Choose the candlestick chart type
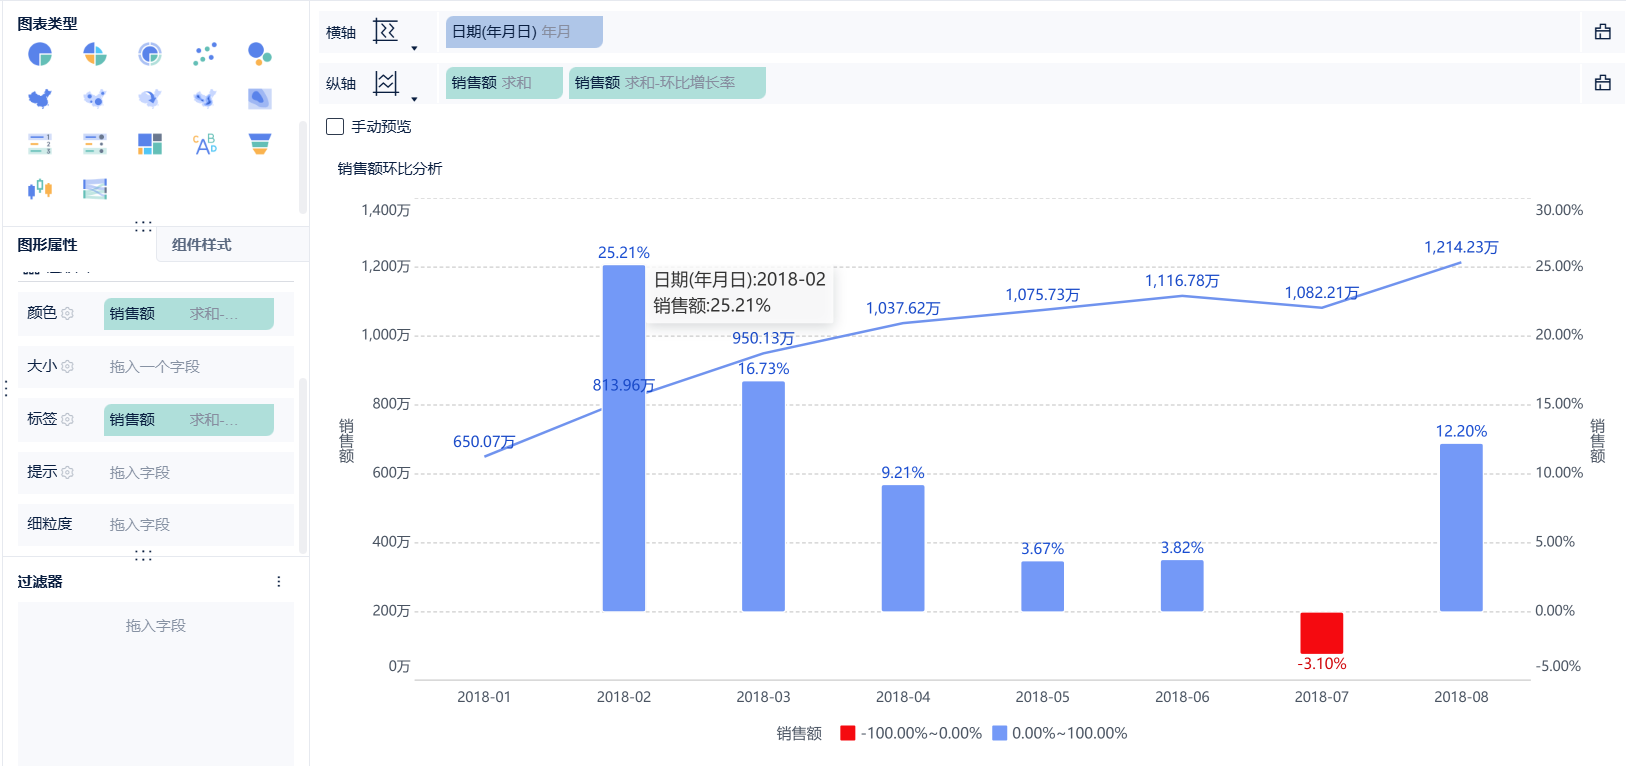 [40, 189]
